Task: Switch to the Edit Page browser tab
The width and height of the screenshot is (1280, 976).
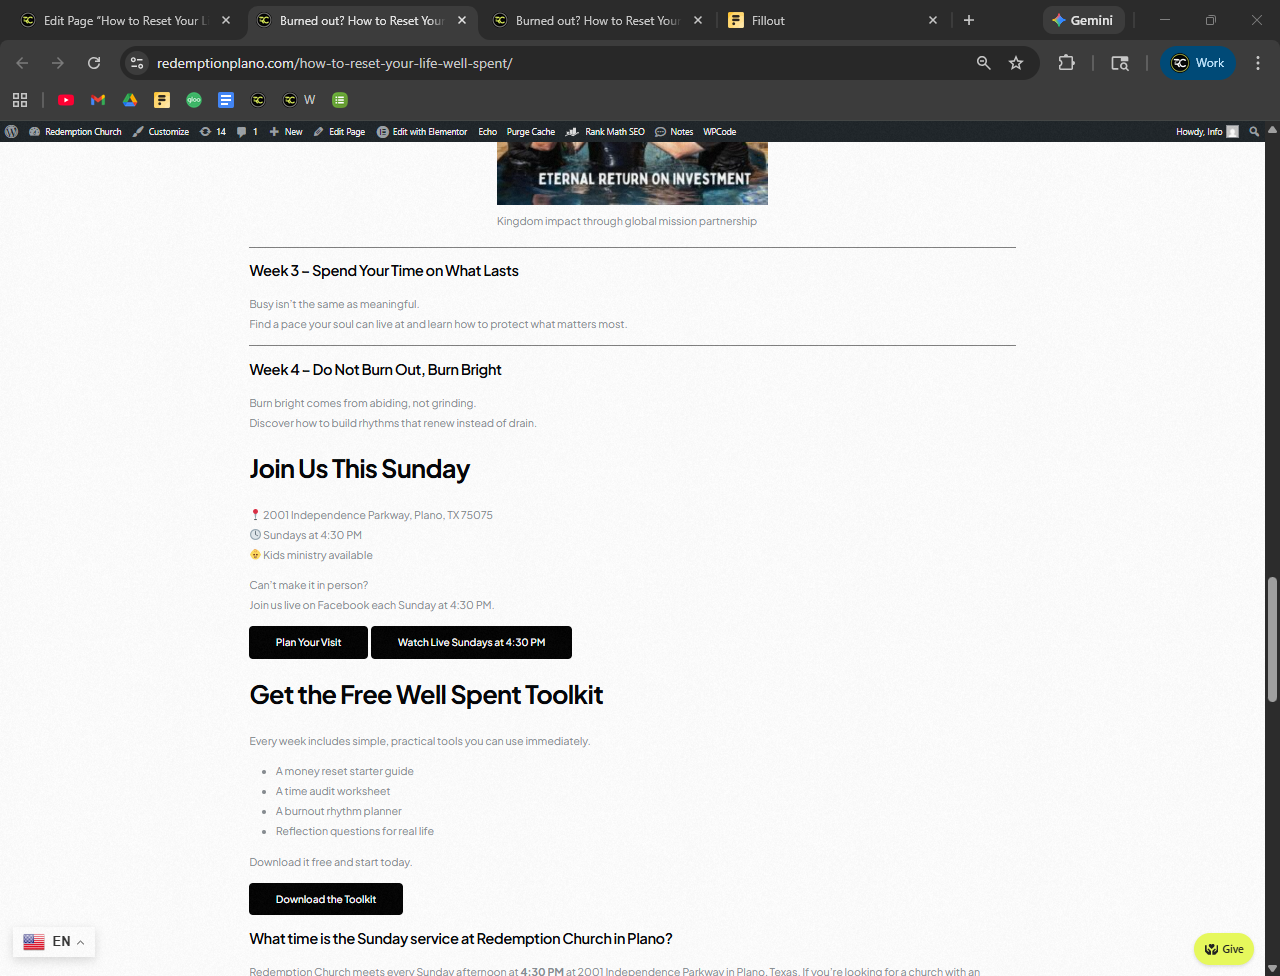Action: [x=125, y=20]
